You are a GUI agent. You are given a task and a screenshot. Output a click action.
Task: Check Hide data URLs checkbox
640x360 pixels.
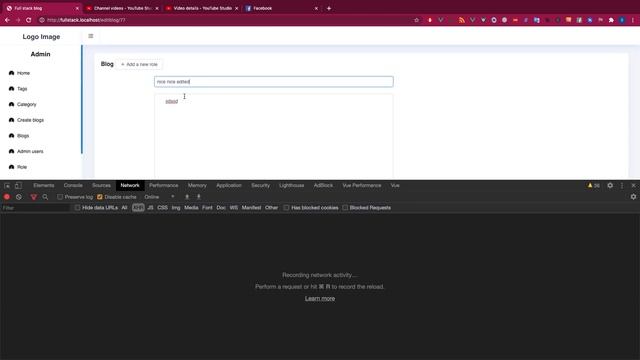point(77,208)
